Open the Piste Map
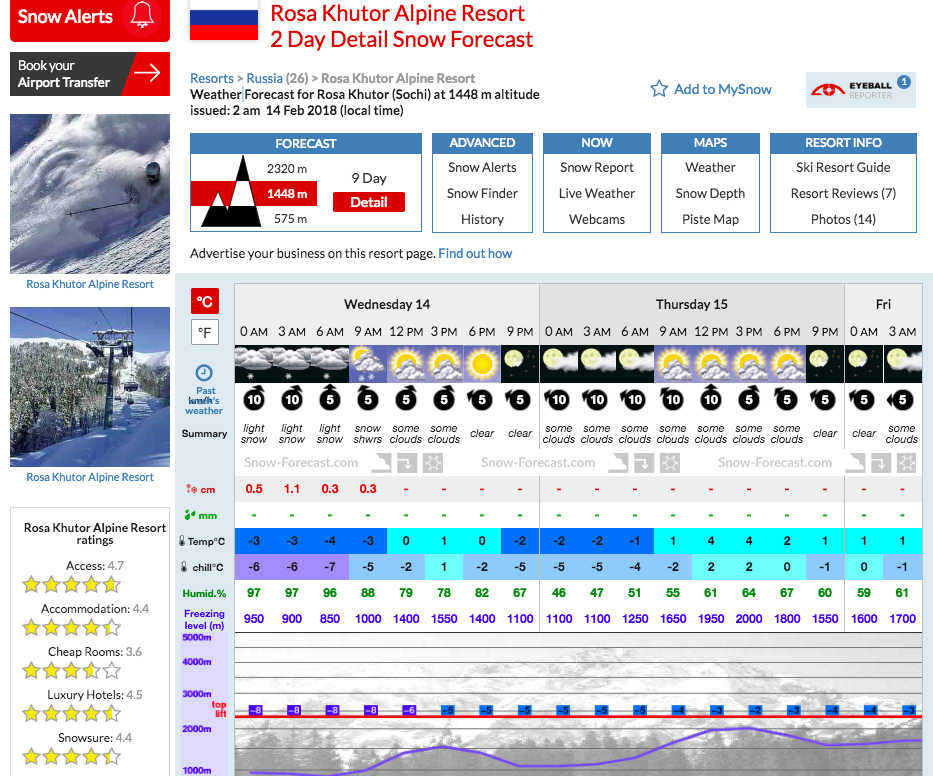 coord(710,220)
